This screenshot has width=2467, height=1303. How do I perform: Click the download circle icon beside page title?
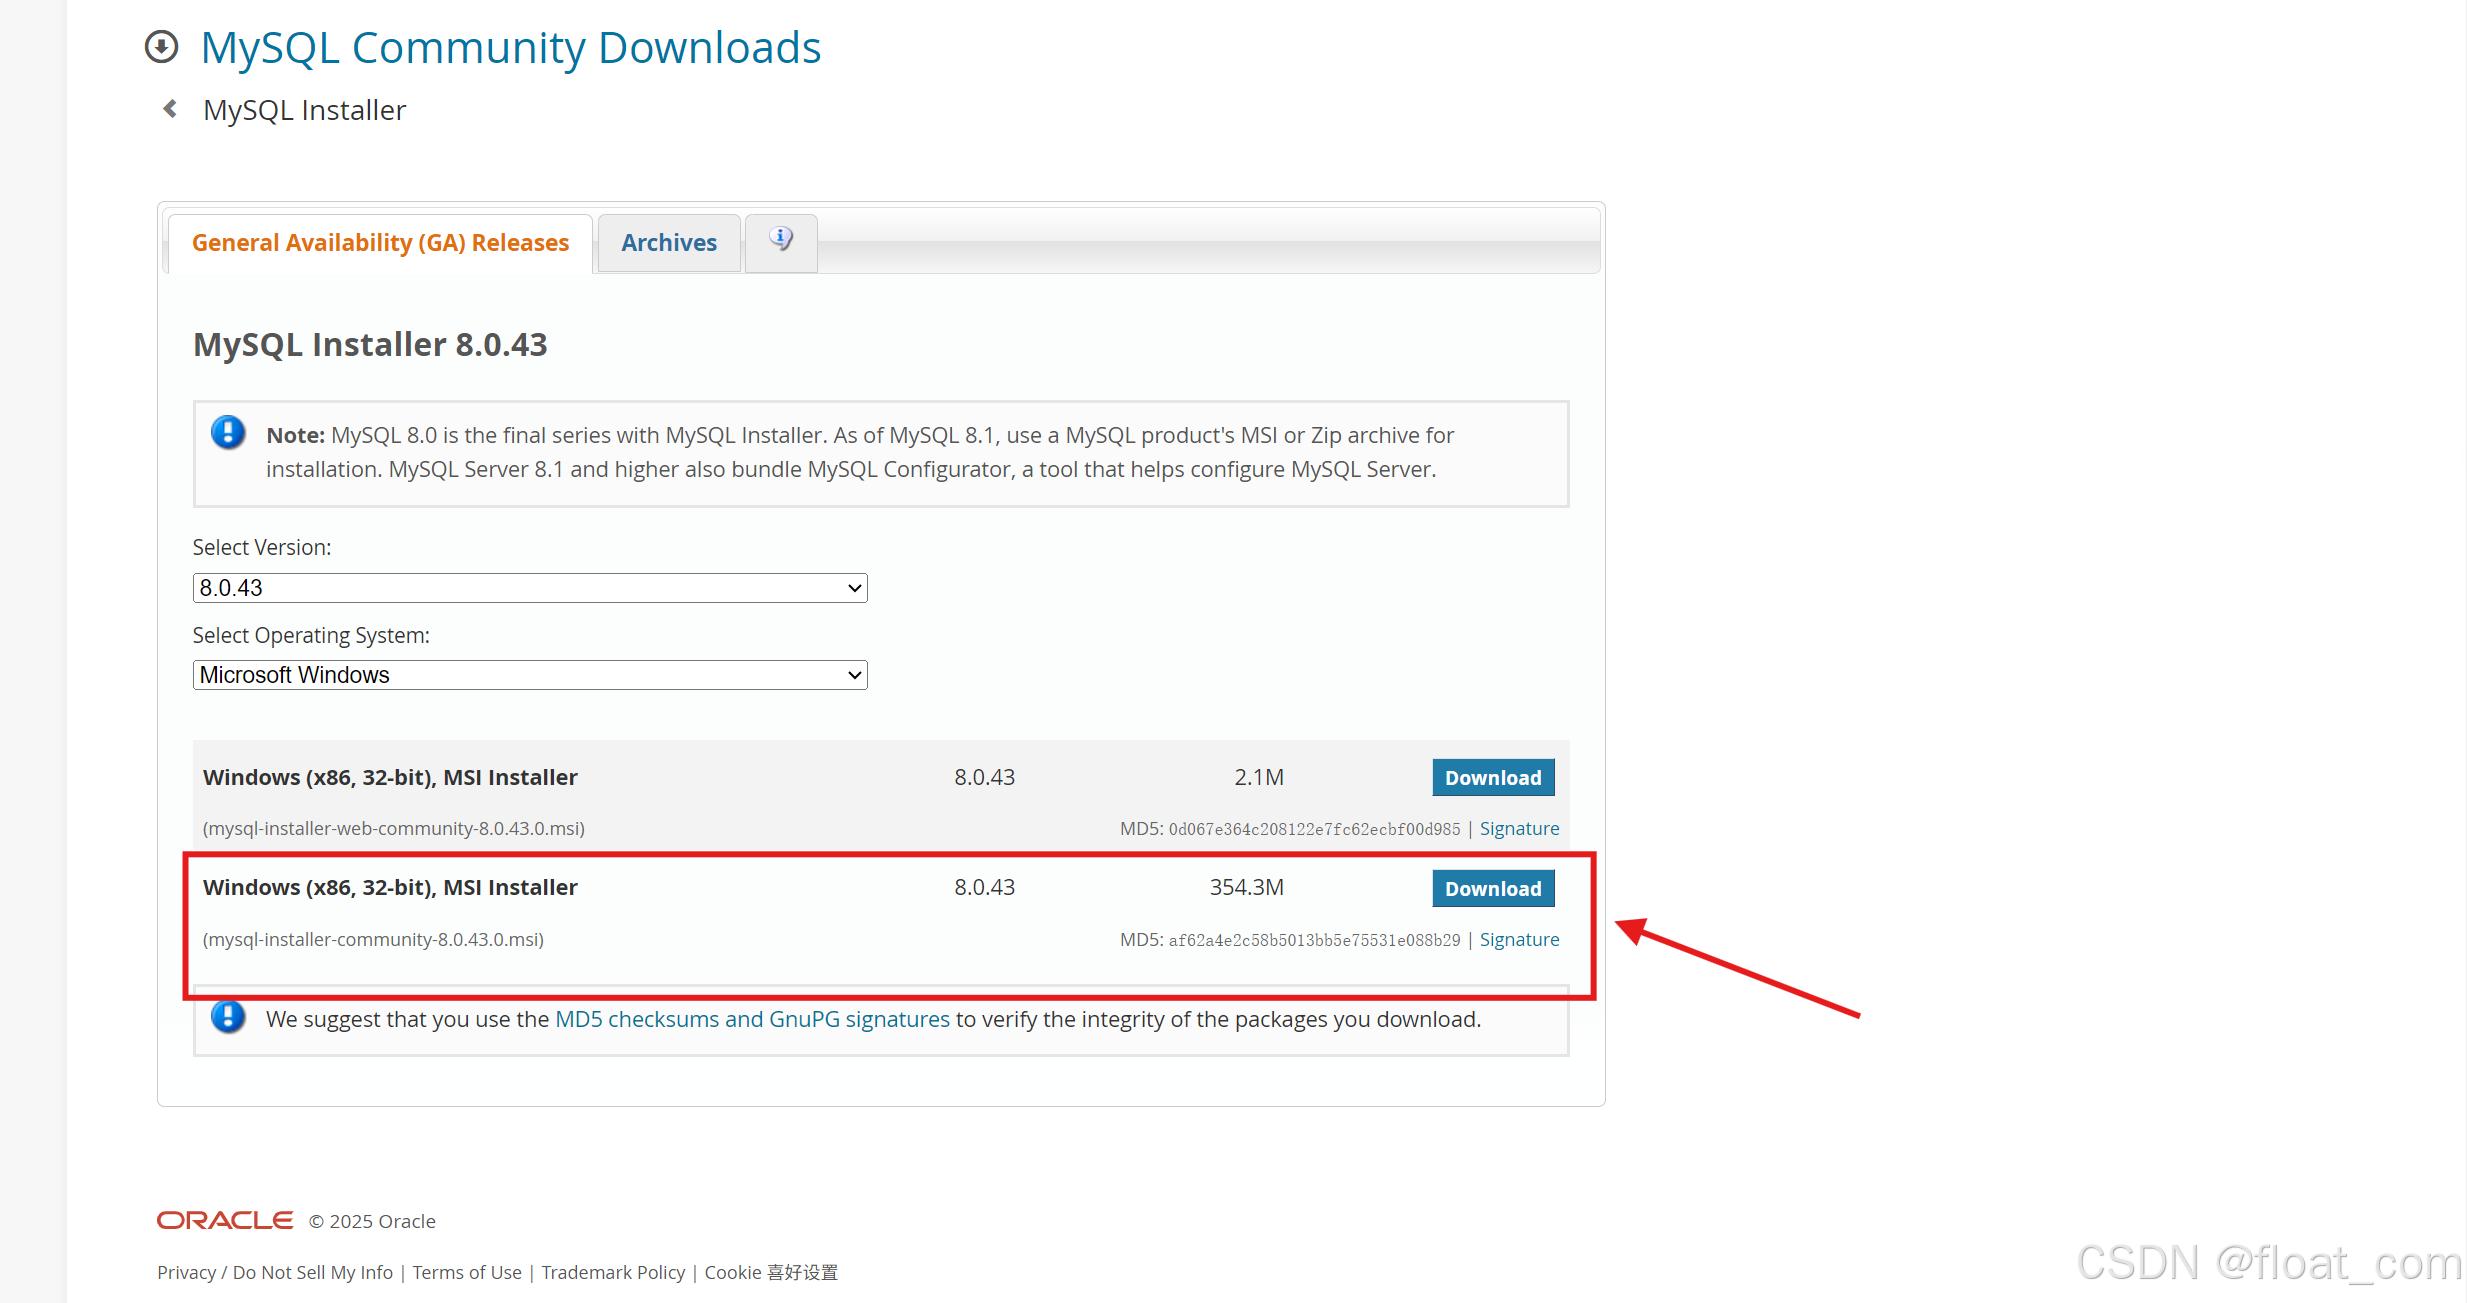161,47
